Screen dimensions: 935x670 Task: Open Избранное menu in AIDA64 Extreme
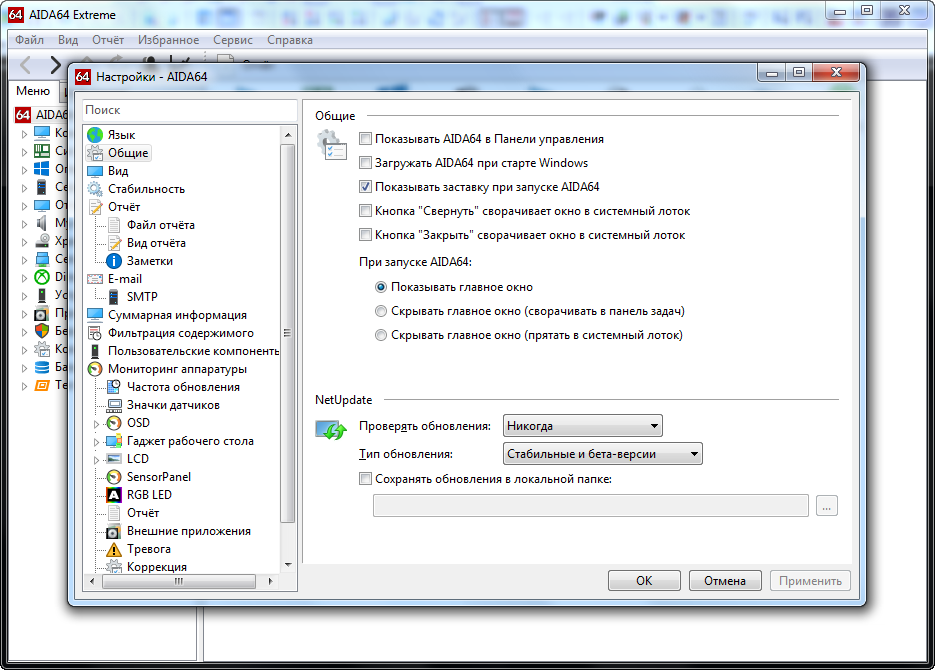click(x=169, y=40)
